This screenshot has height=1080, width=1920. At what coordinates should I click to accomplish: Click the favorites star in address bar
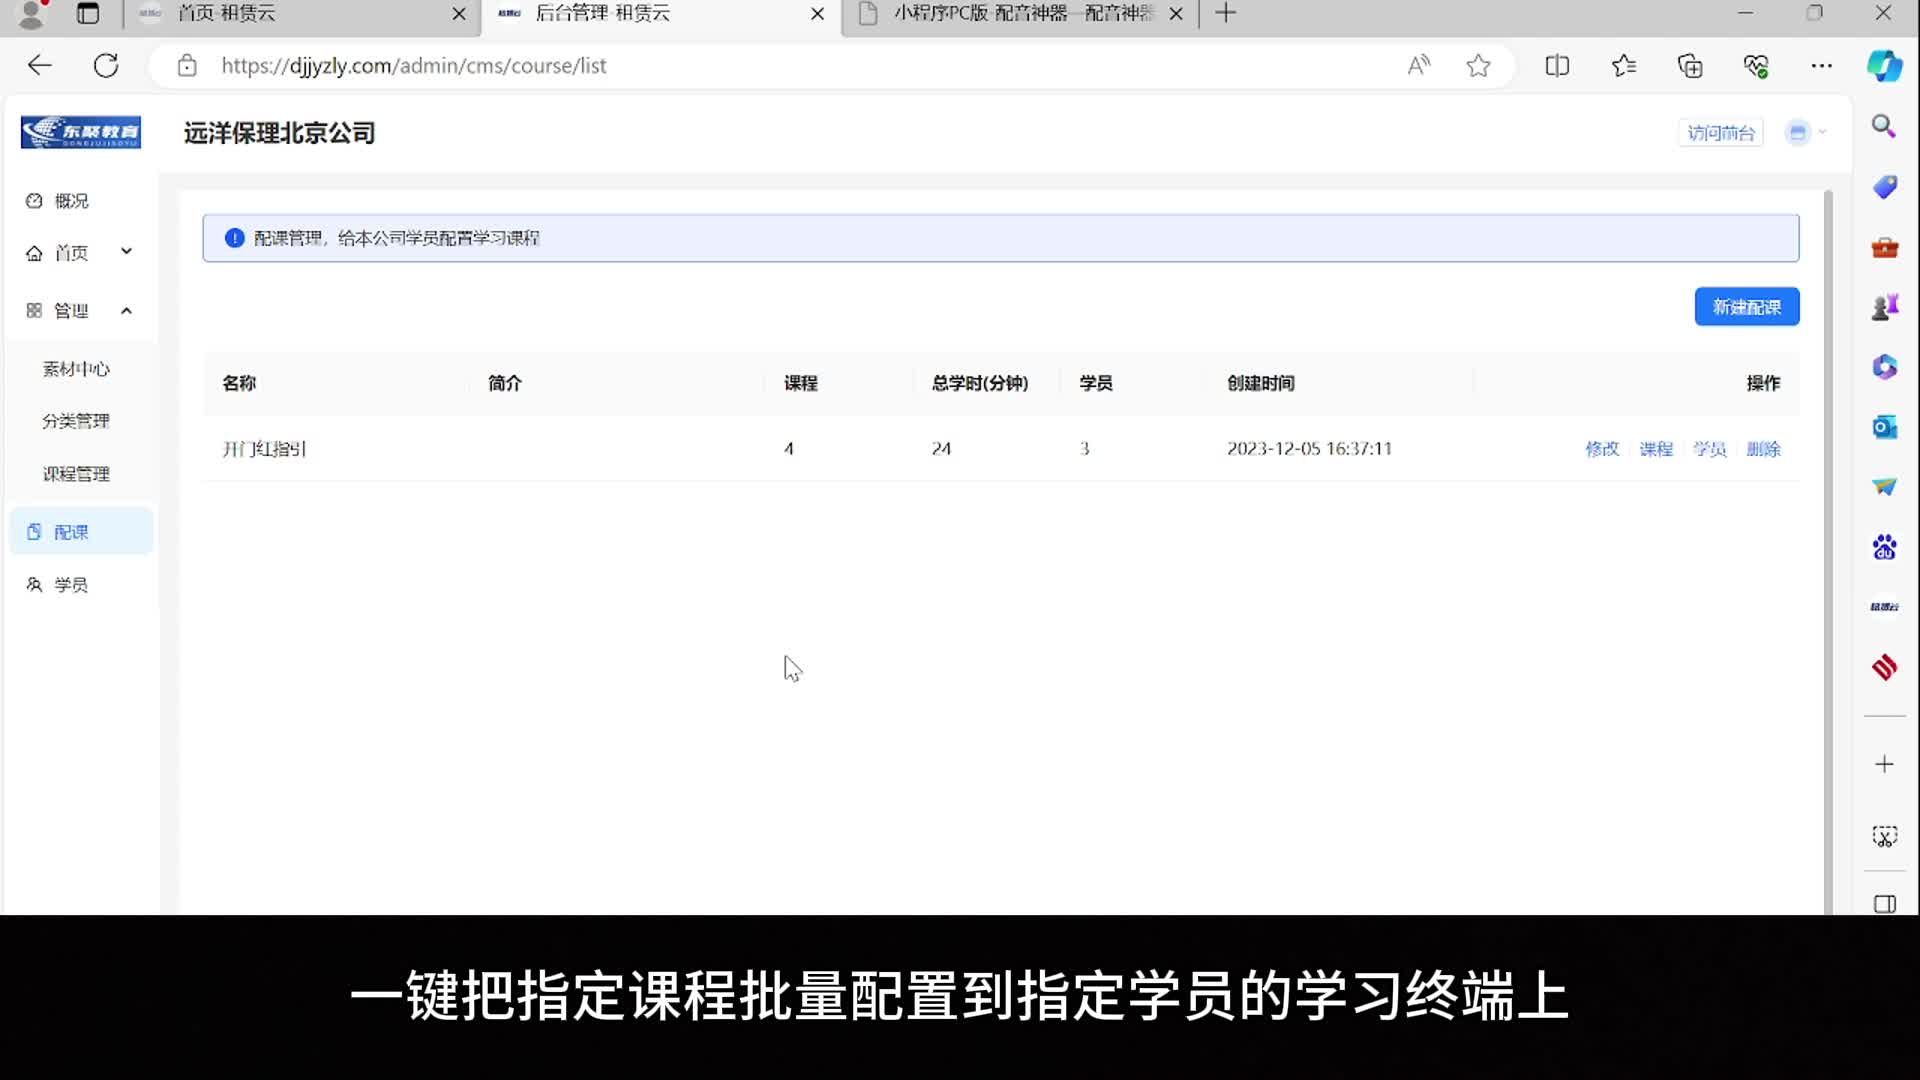click(x=1478, y=66)
